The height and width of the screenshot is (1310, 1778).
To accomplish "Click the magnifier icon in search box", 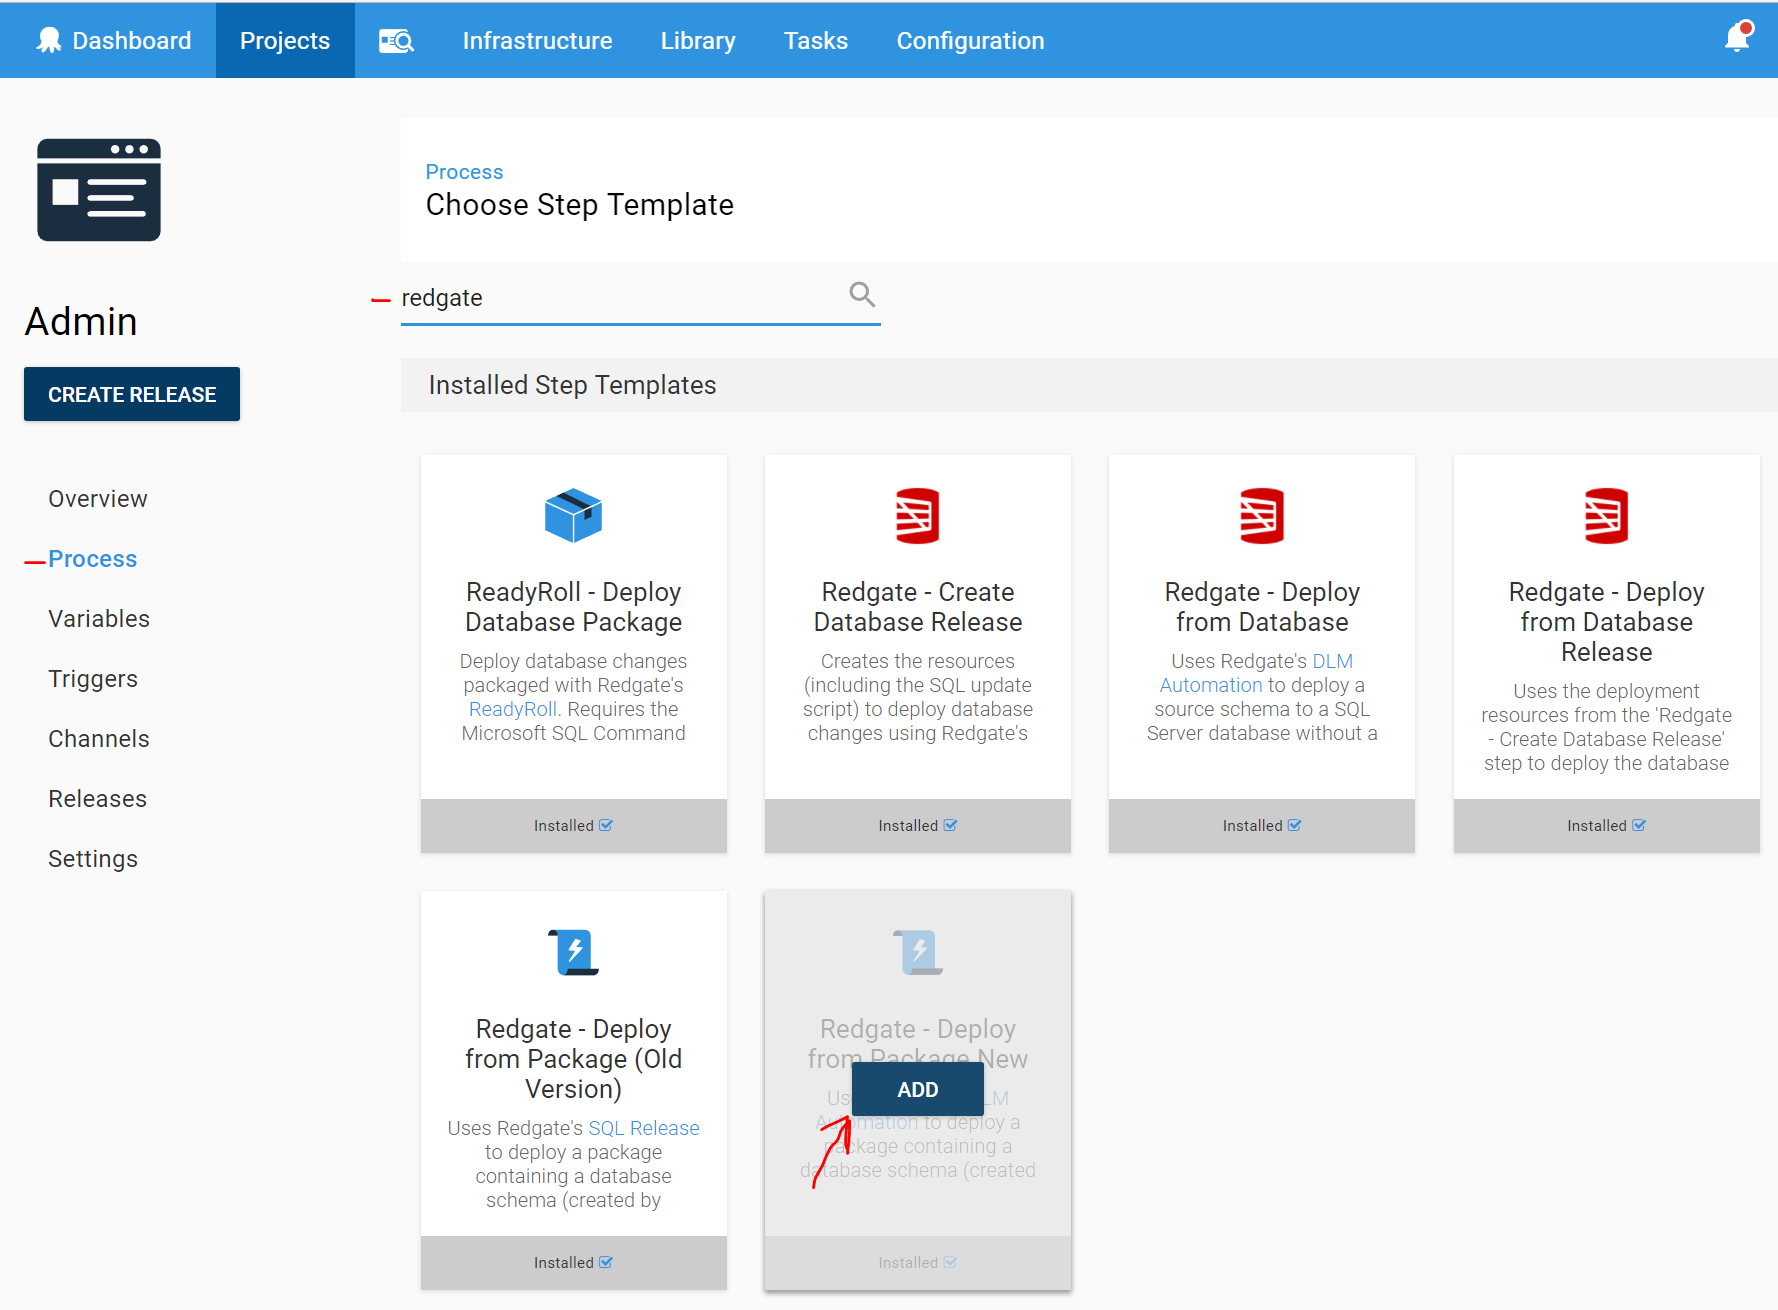I will coord(862,295).
